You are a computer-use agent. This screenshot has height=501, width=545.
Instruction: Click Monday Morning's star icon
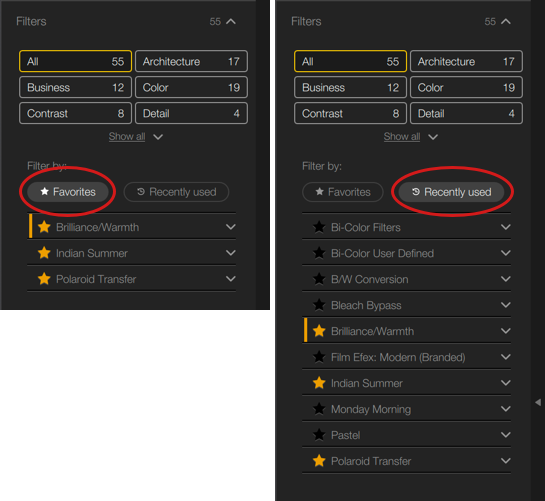tap(319, 409)
